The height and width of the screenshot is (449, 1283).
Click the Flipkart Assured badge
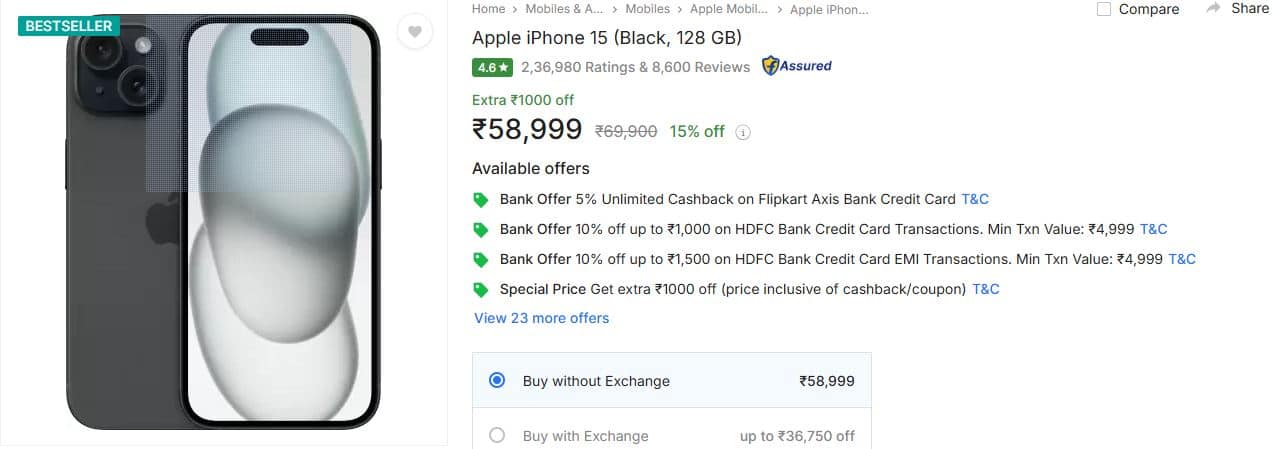(x=797, y=66)
